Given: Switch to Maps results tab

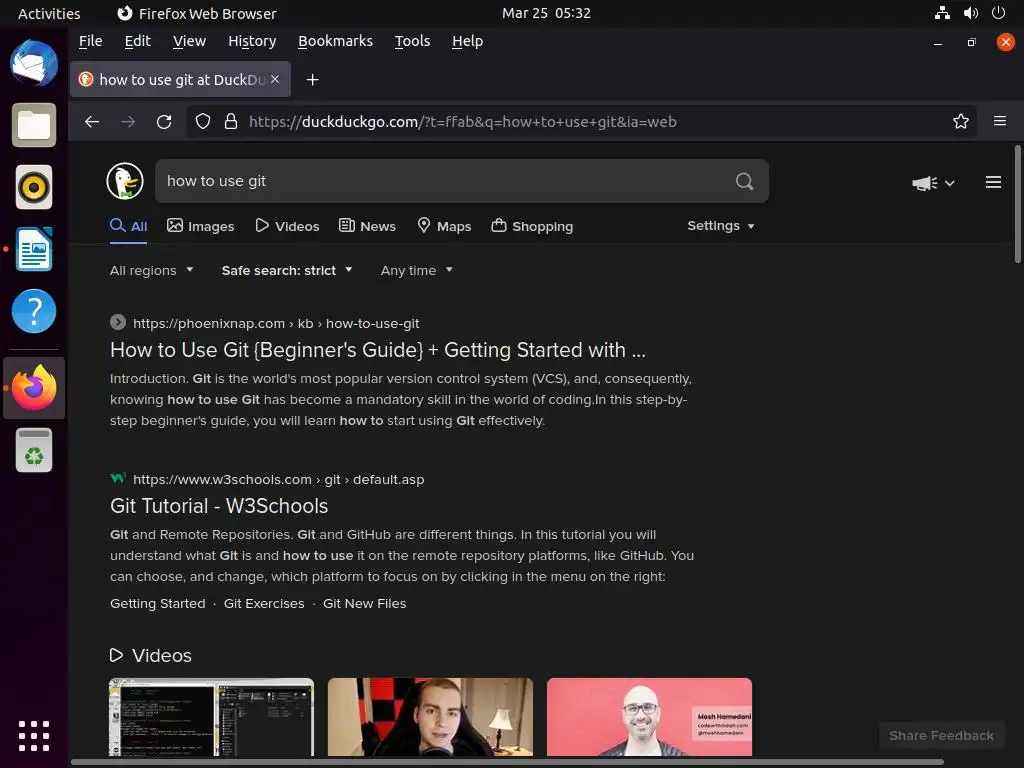Looking at the screenshot, I should pyautogui.click(x=444, y=226).
